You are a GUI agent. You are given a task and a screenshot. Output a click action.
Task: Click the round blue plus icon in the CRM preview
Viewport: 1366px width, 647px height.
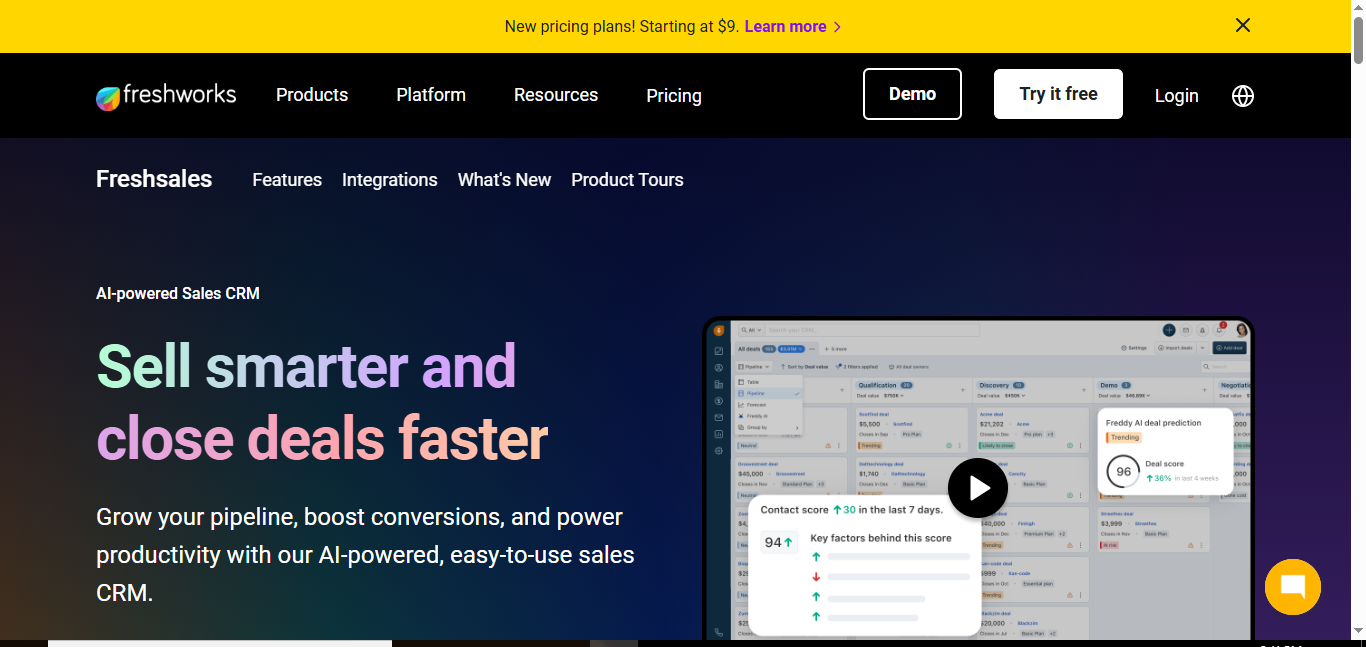(x=1168, y=330)
